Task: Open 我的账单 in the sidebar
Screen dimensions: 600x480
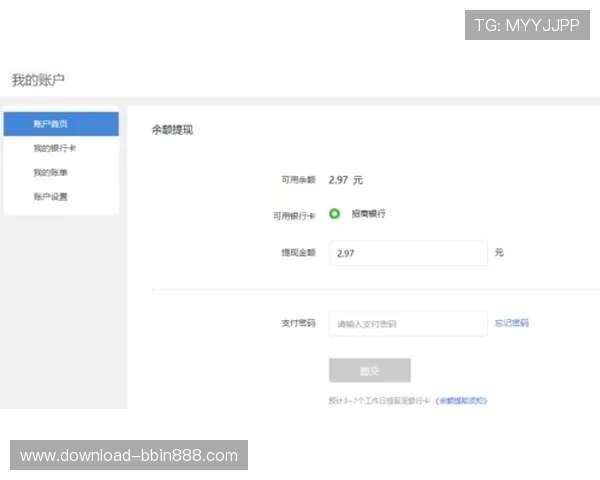Action: (x=50, y=172)
